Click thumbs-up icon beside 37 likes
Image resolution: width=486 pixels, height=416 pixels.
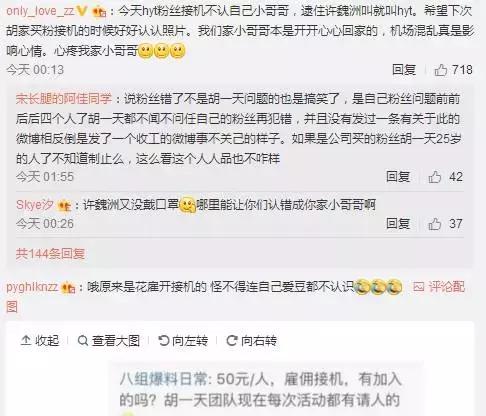point(435,224)
